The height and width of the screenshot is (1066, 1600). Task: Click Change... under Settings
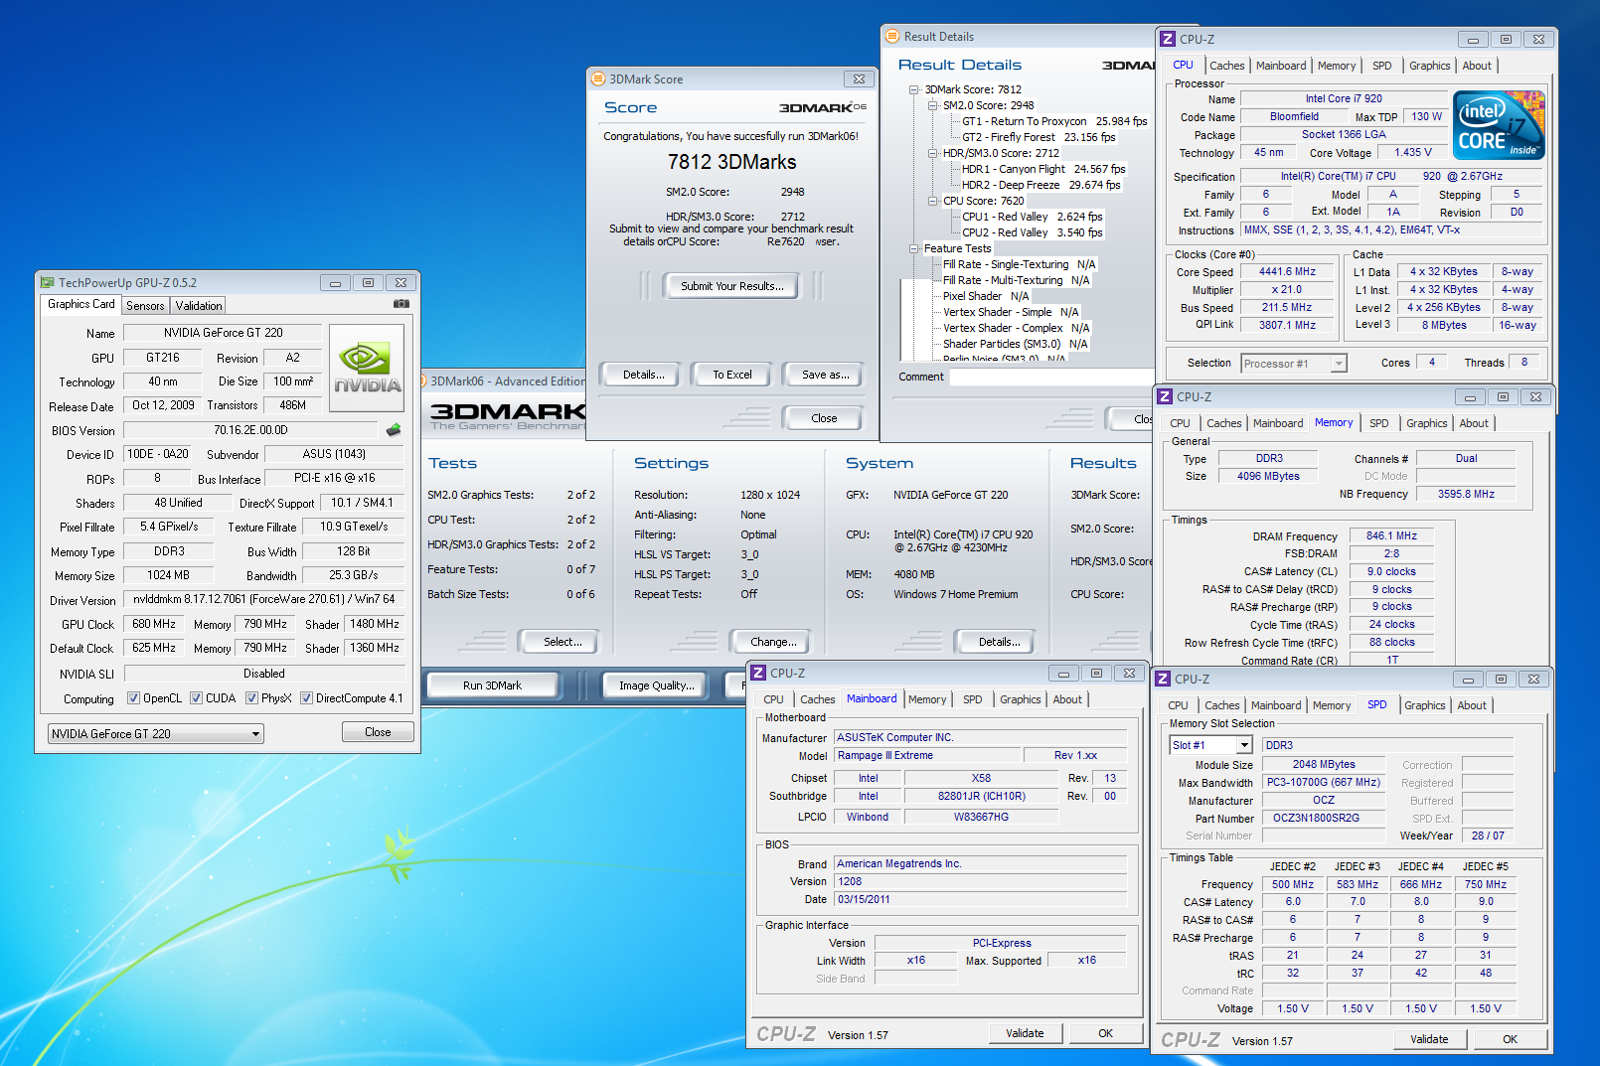click(x=773, y=642)
